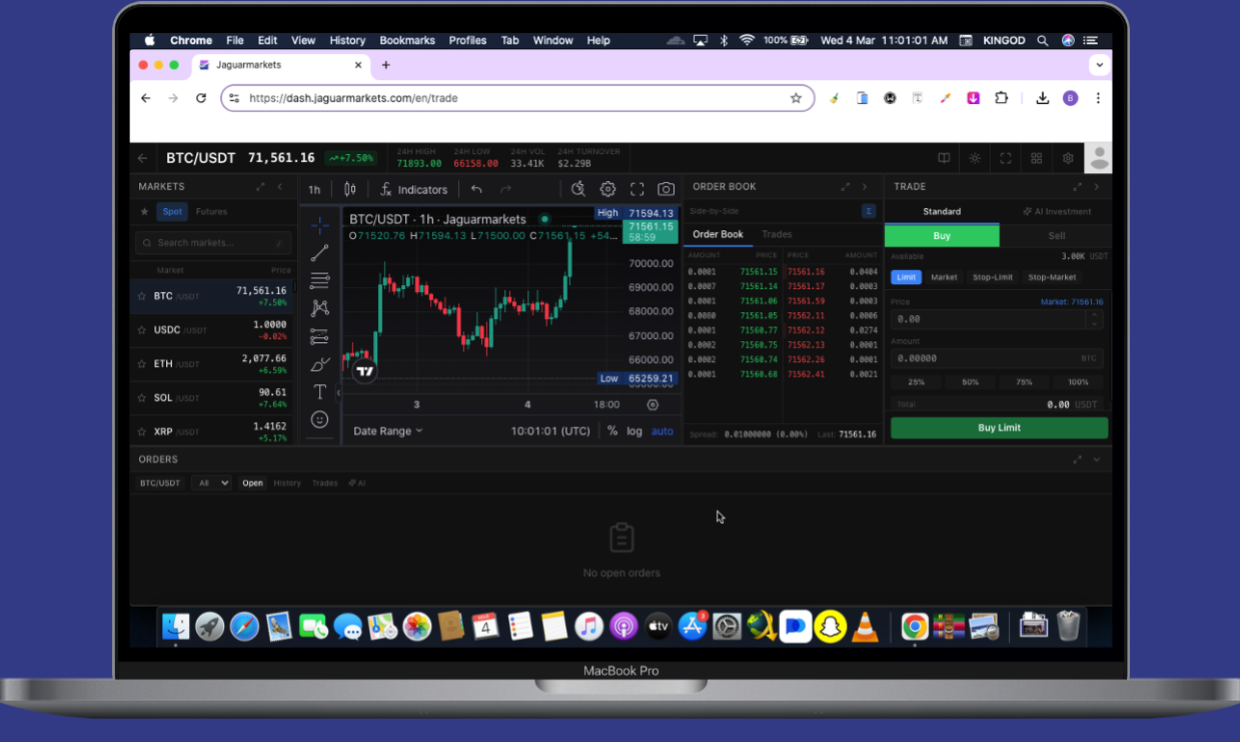The height and width of the screenshot is (742, 1240).
Task: Open Launchpad from the Dock
Action: click(x=209, y=626)
